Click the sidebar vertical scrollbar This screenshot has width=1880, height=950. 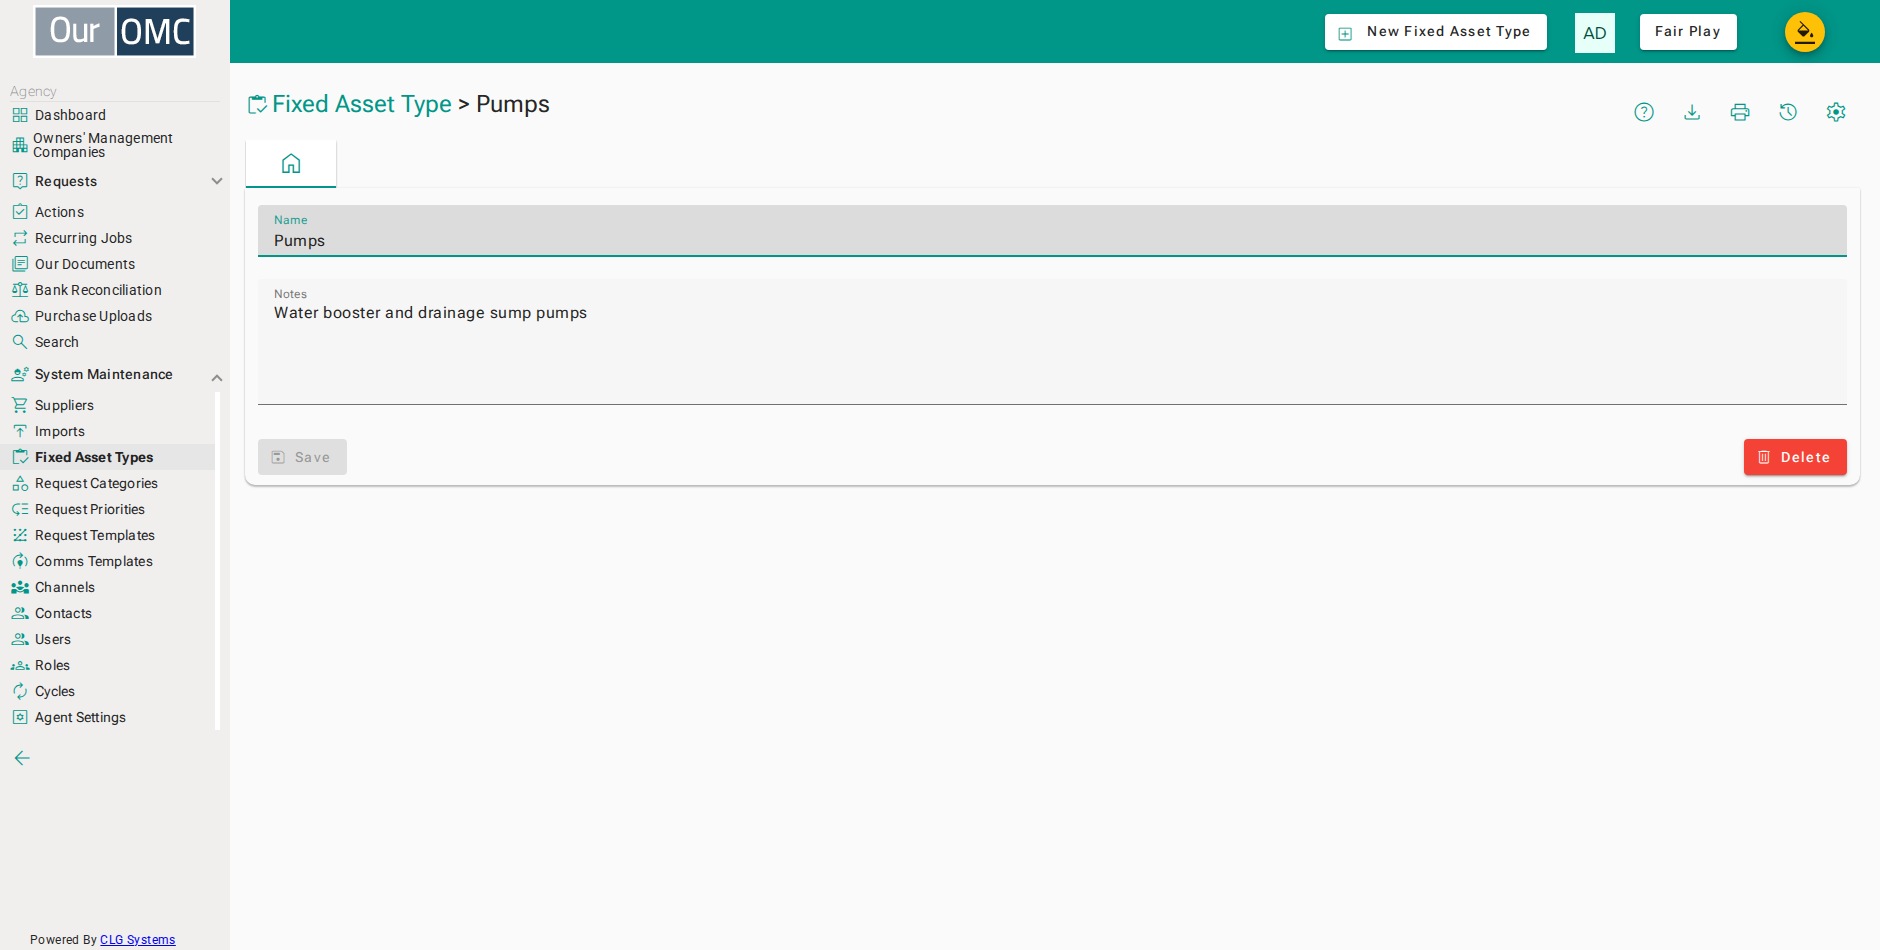217,561
